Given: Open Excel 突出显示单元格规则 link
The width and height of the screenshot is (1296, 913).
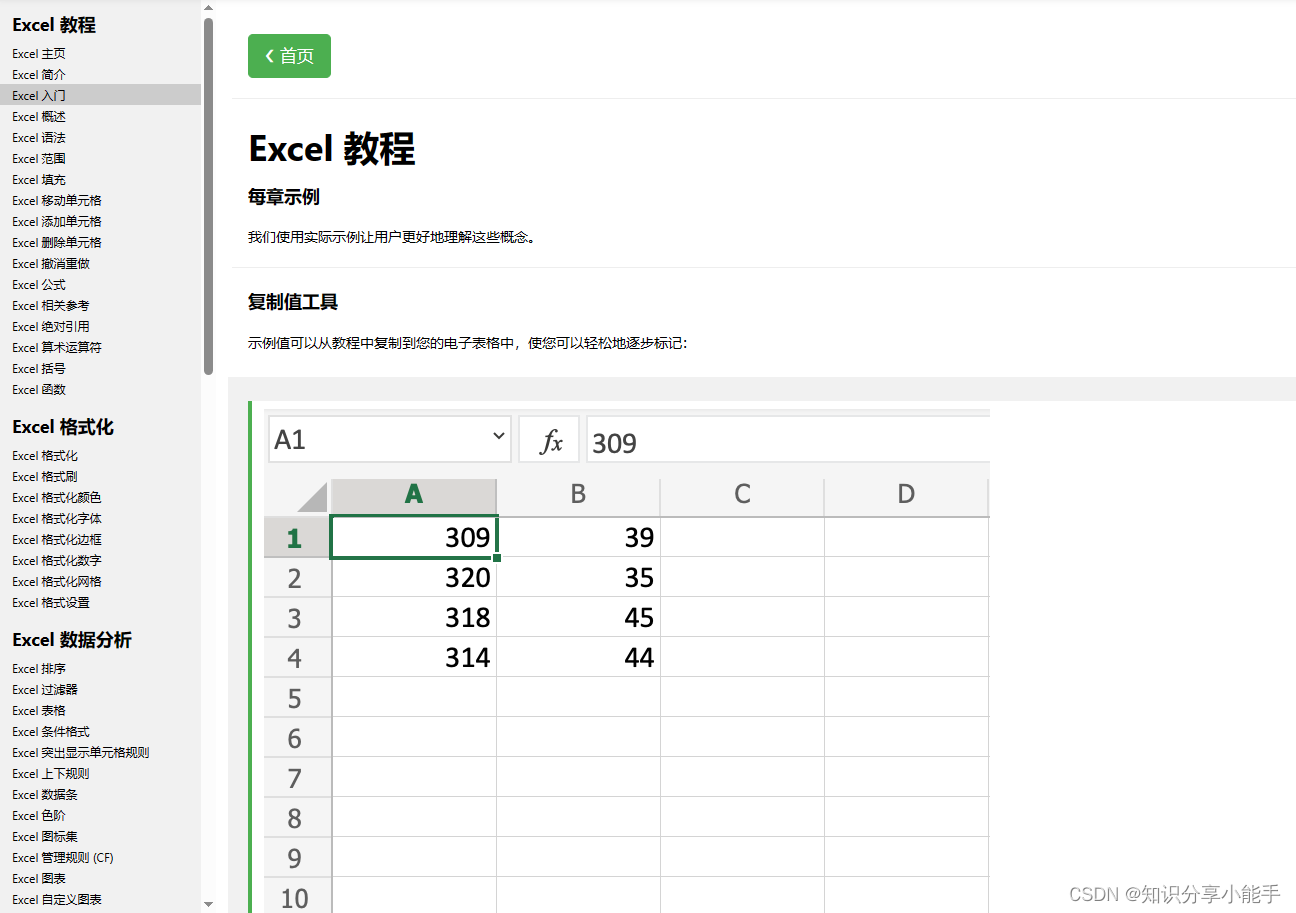Looking at the screenshot, I should tap(81, 753).
